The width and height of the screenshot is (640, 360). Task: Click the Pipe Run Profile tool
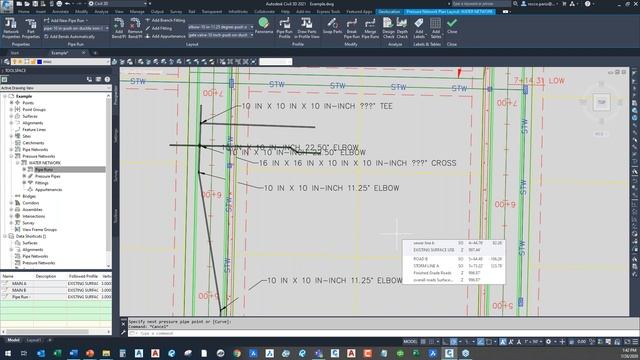(284, 28)
